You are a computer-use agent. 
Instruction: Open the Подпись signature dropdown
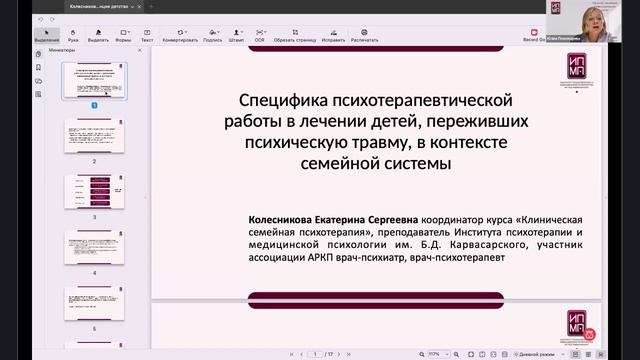pos(213,36)
